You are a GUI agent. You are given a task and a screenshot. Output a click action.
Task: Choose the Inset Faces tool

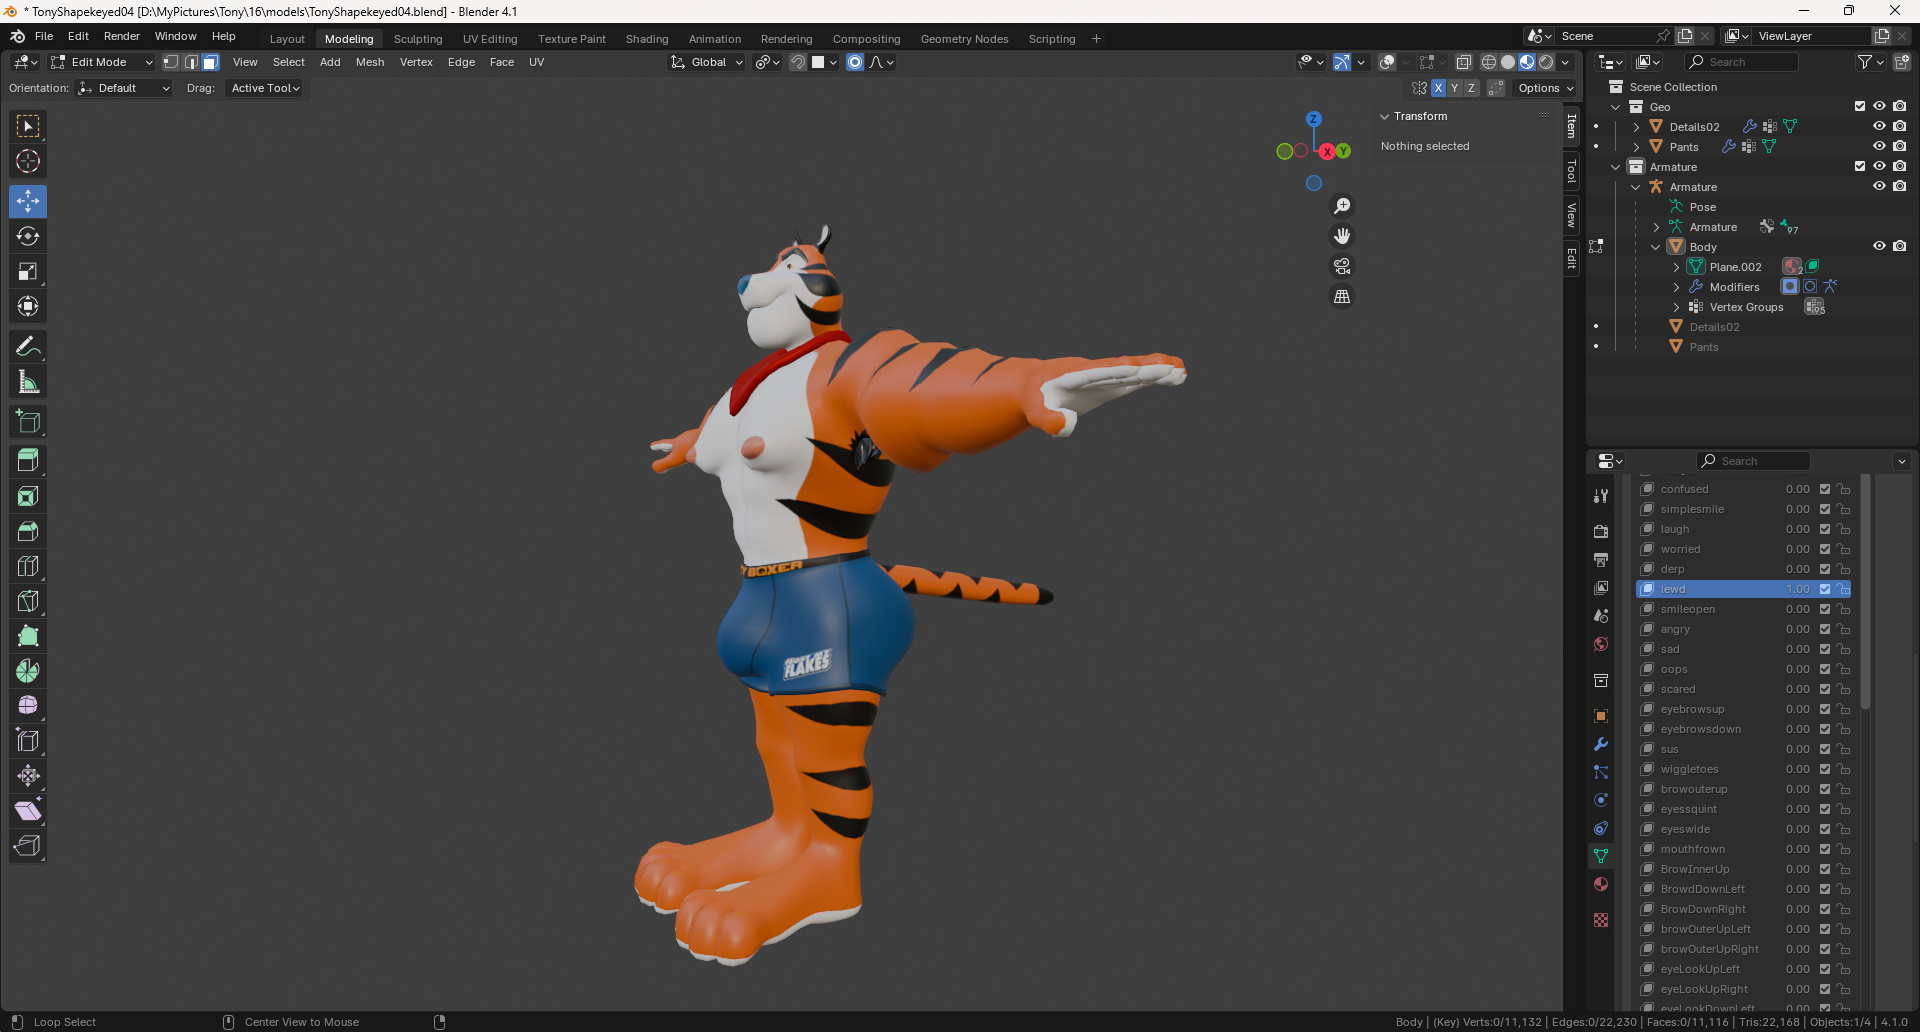(28, 496)
